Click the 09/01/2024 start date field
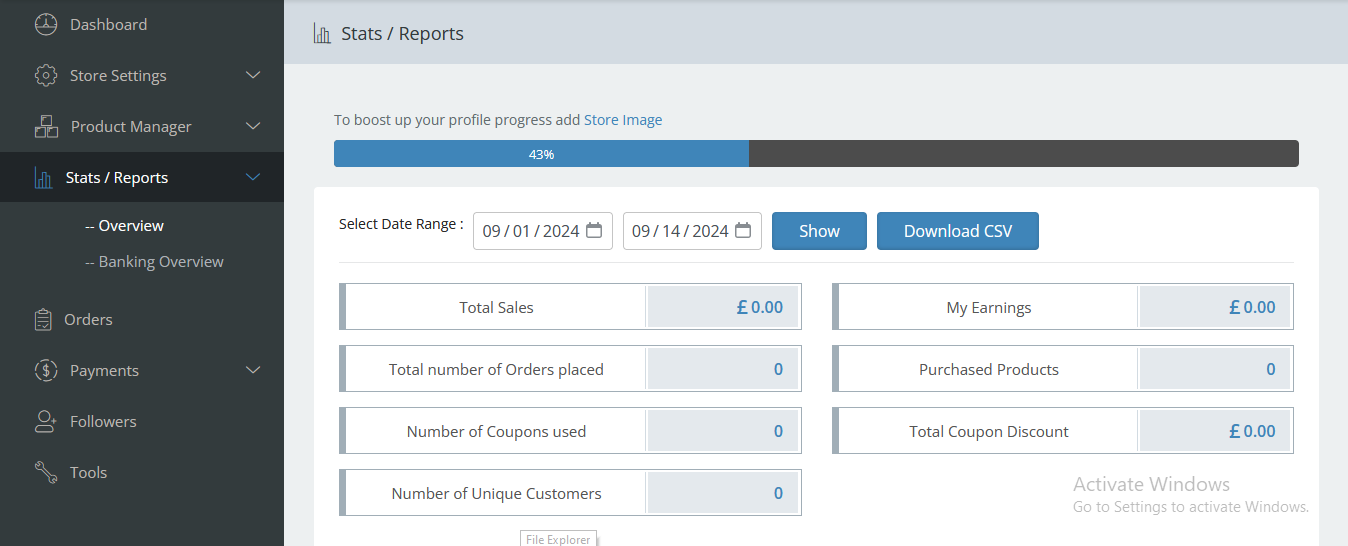Screen dimensions: 1348x546 pos(530,231)
